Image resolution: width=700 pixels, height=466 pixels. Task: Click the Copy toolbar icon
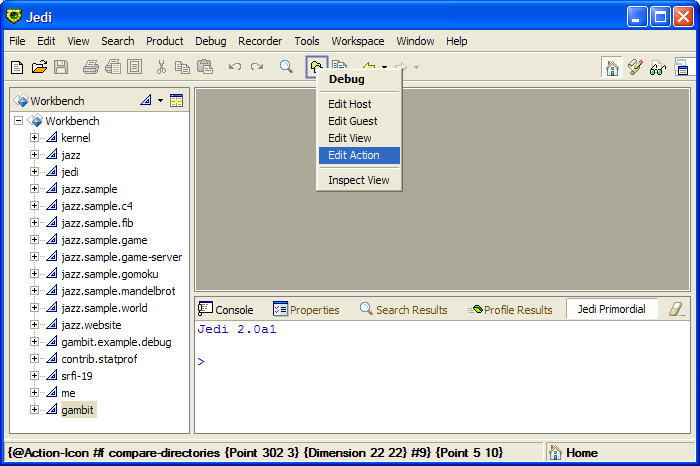[x=182, y=67]
